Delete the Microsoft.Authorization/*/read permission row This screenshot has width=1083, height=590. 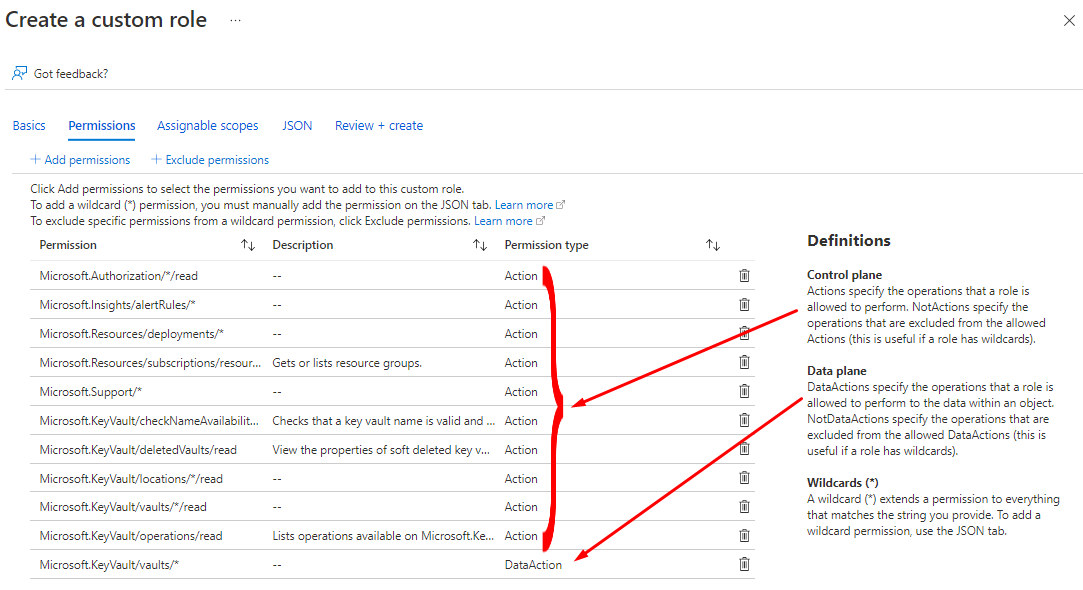pyautogui.click(x=744, y=276)
